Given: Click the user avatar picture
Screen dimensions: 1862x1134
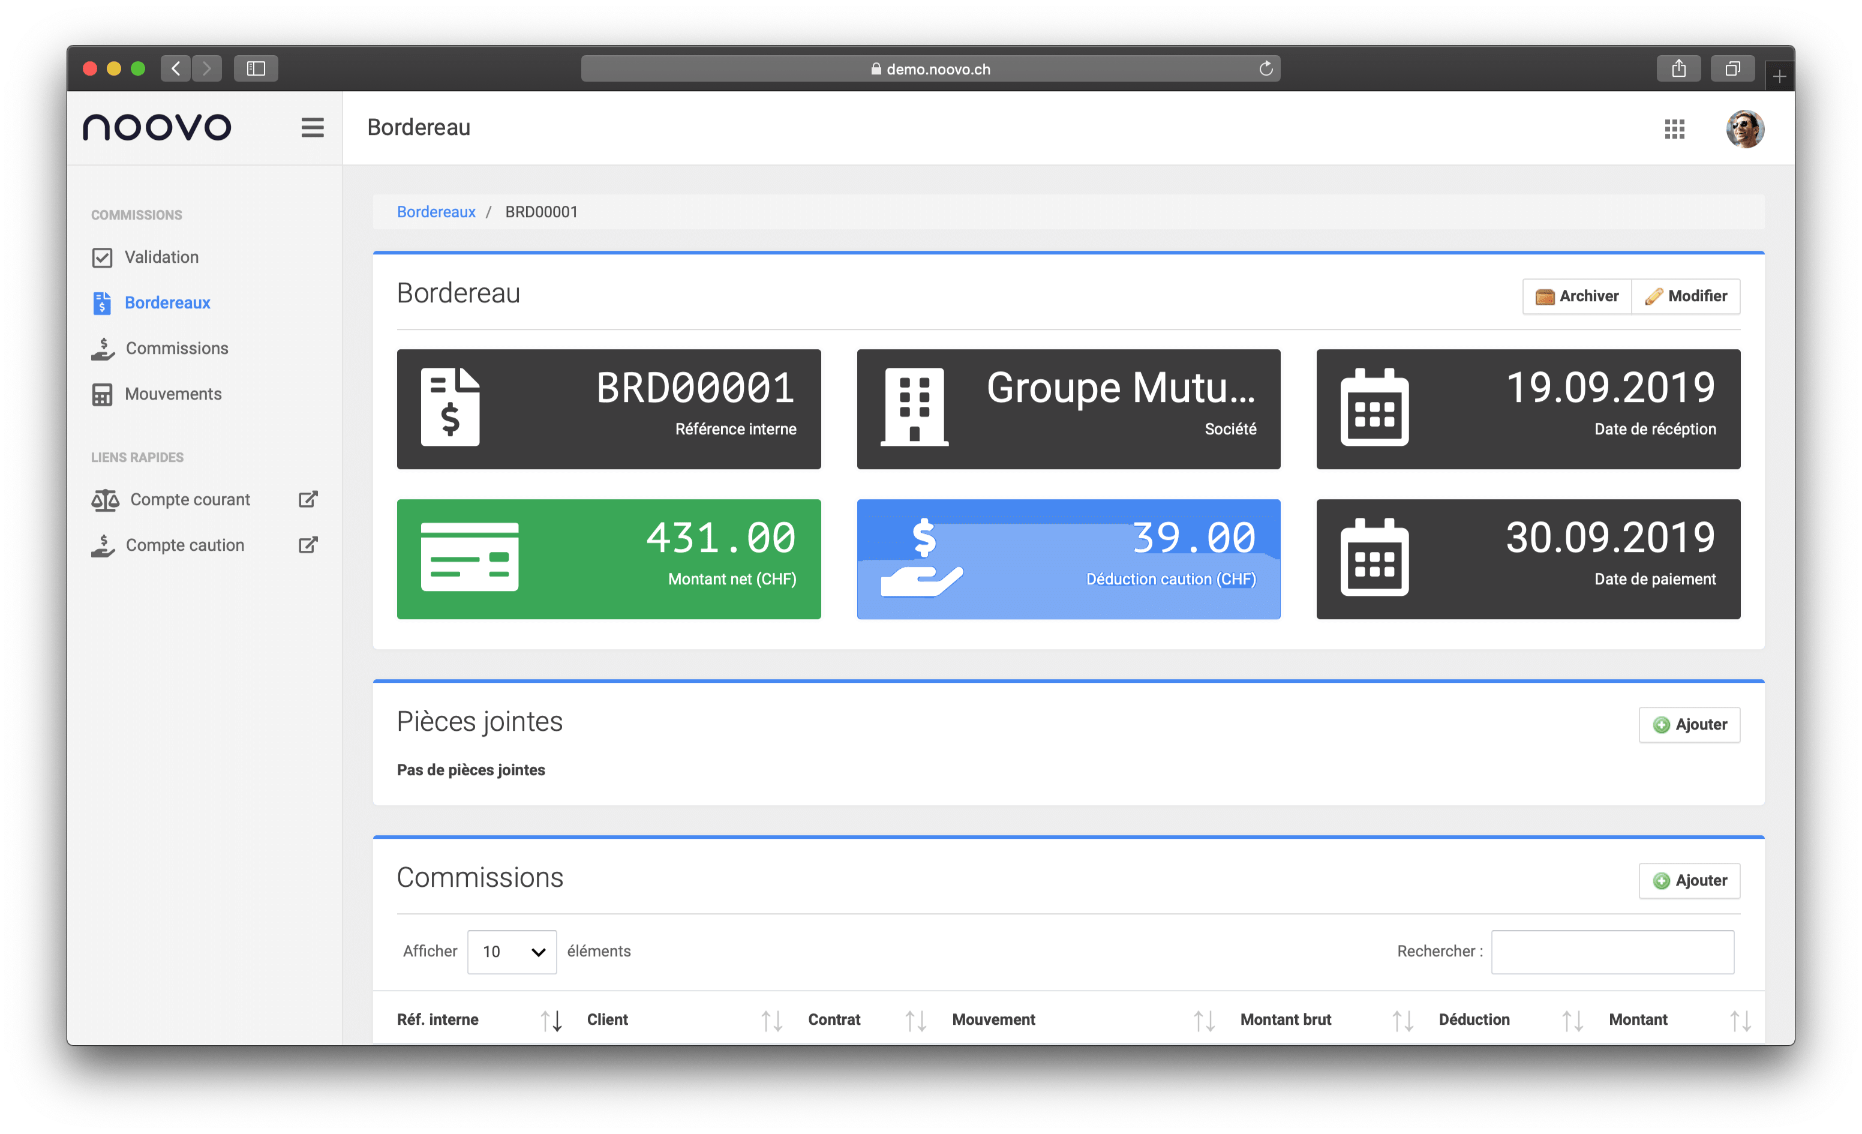Looking at the screenshot, I should click(x=1744, y=129).
